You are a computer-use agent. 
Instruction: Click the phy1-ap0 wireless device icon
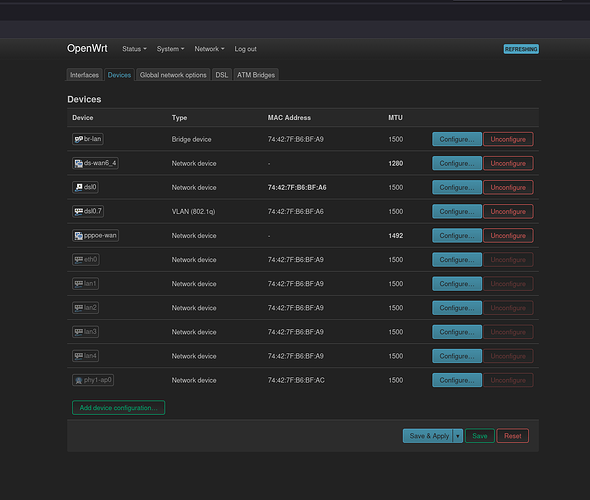78,380
